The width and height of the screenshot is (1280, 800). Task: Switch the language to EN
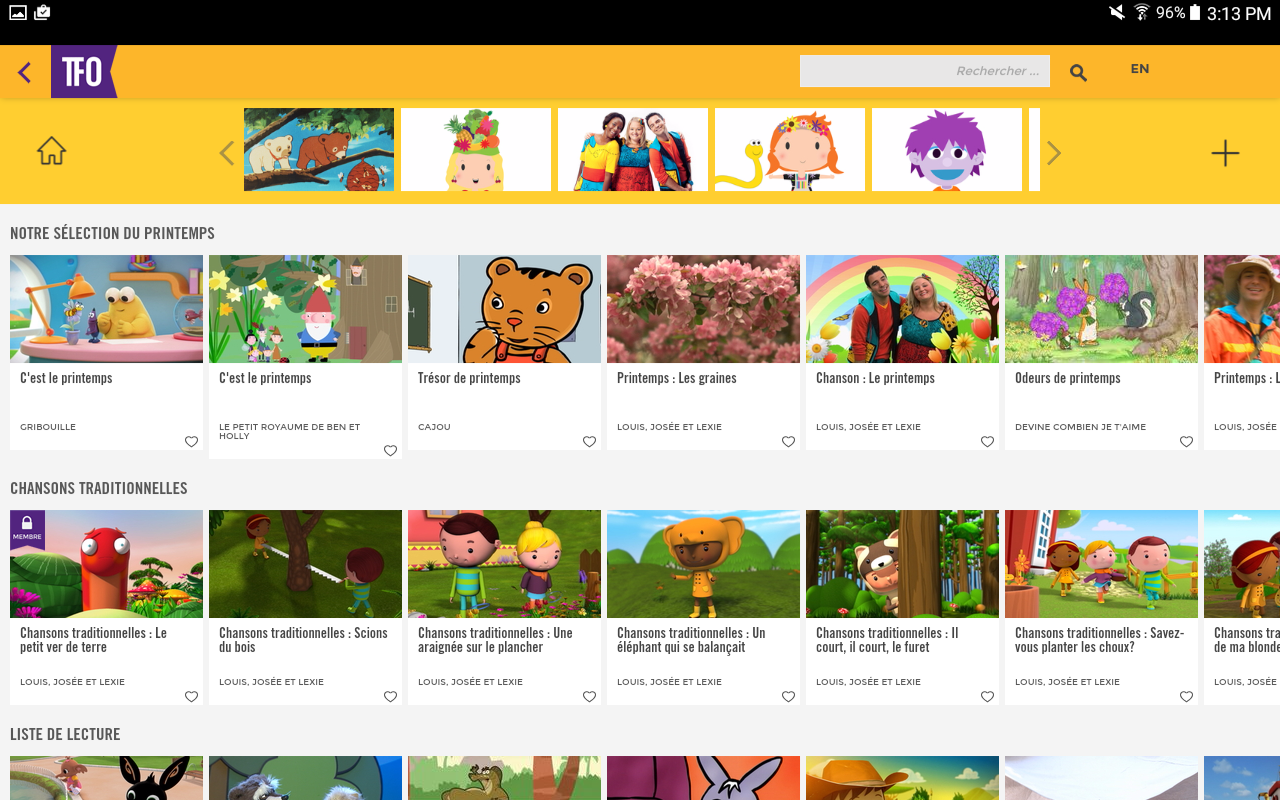1140,69
